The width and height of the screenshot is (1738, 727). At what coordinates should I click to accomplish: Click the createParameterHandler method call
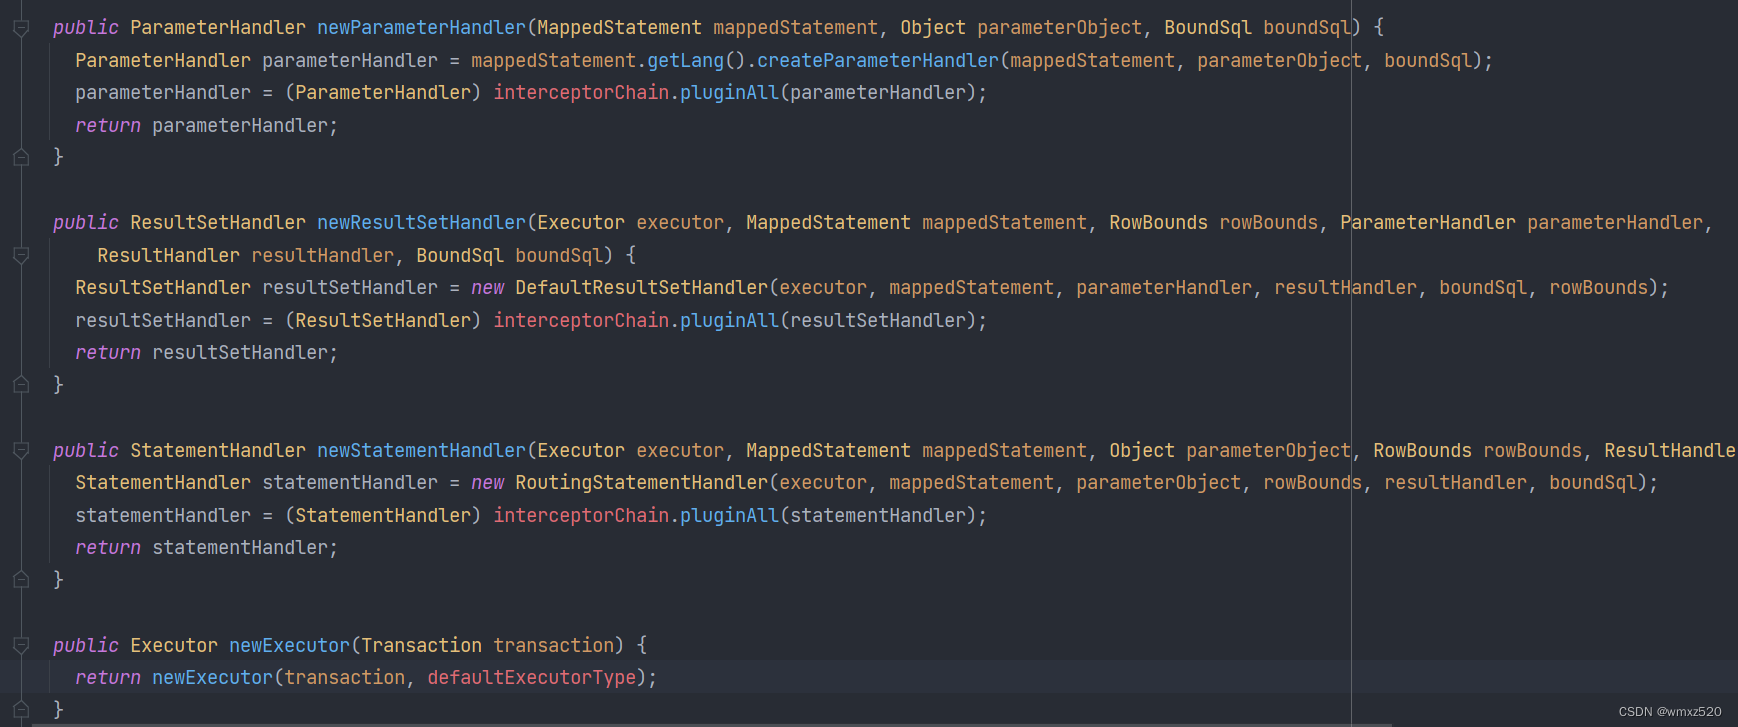[x=878, y=61]
